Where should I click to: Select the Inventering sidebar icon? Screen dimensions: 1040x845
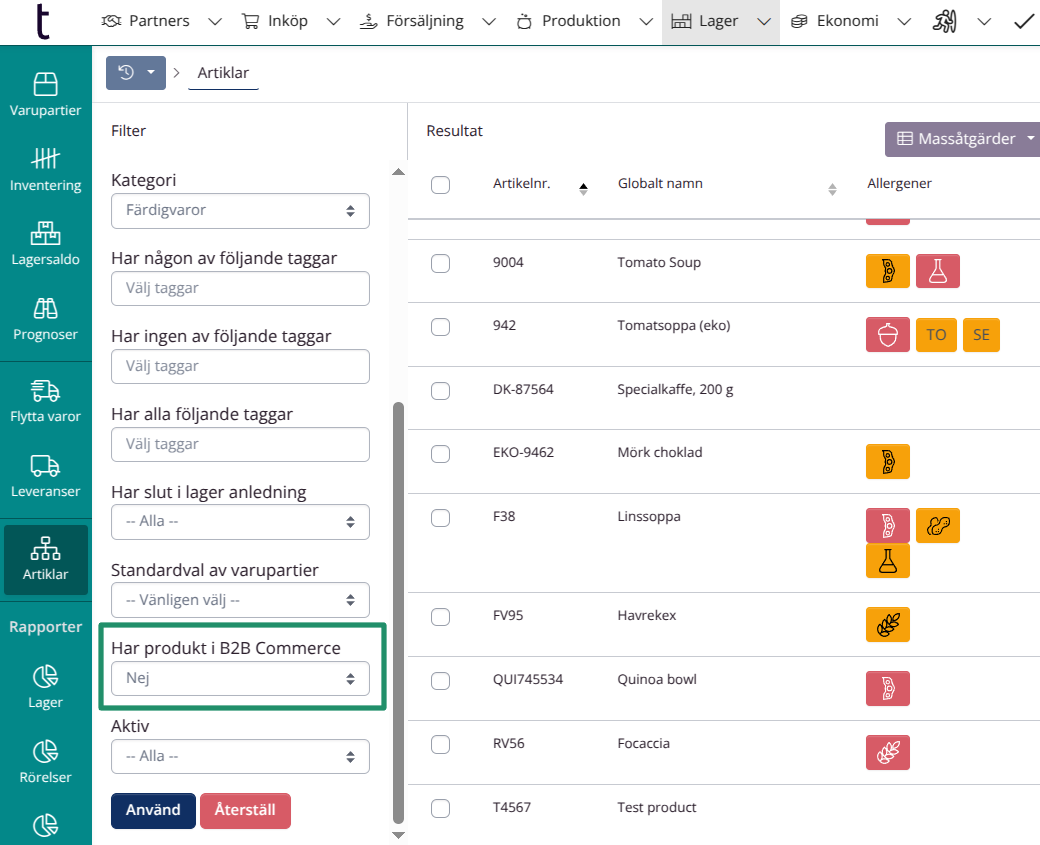45,168
